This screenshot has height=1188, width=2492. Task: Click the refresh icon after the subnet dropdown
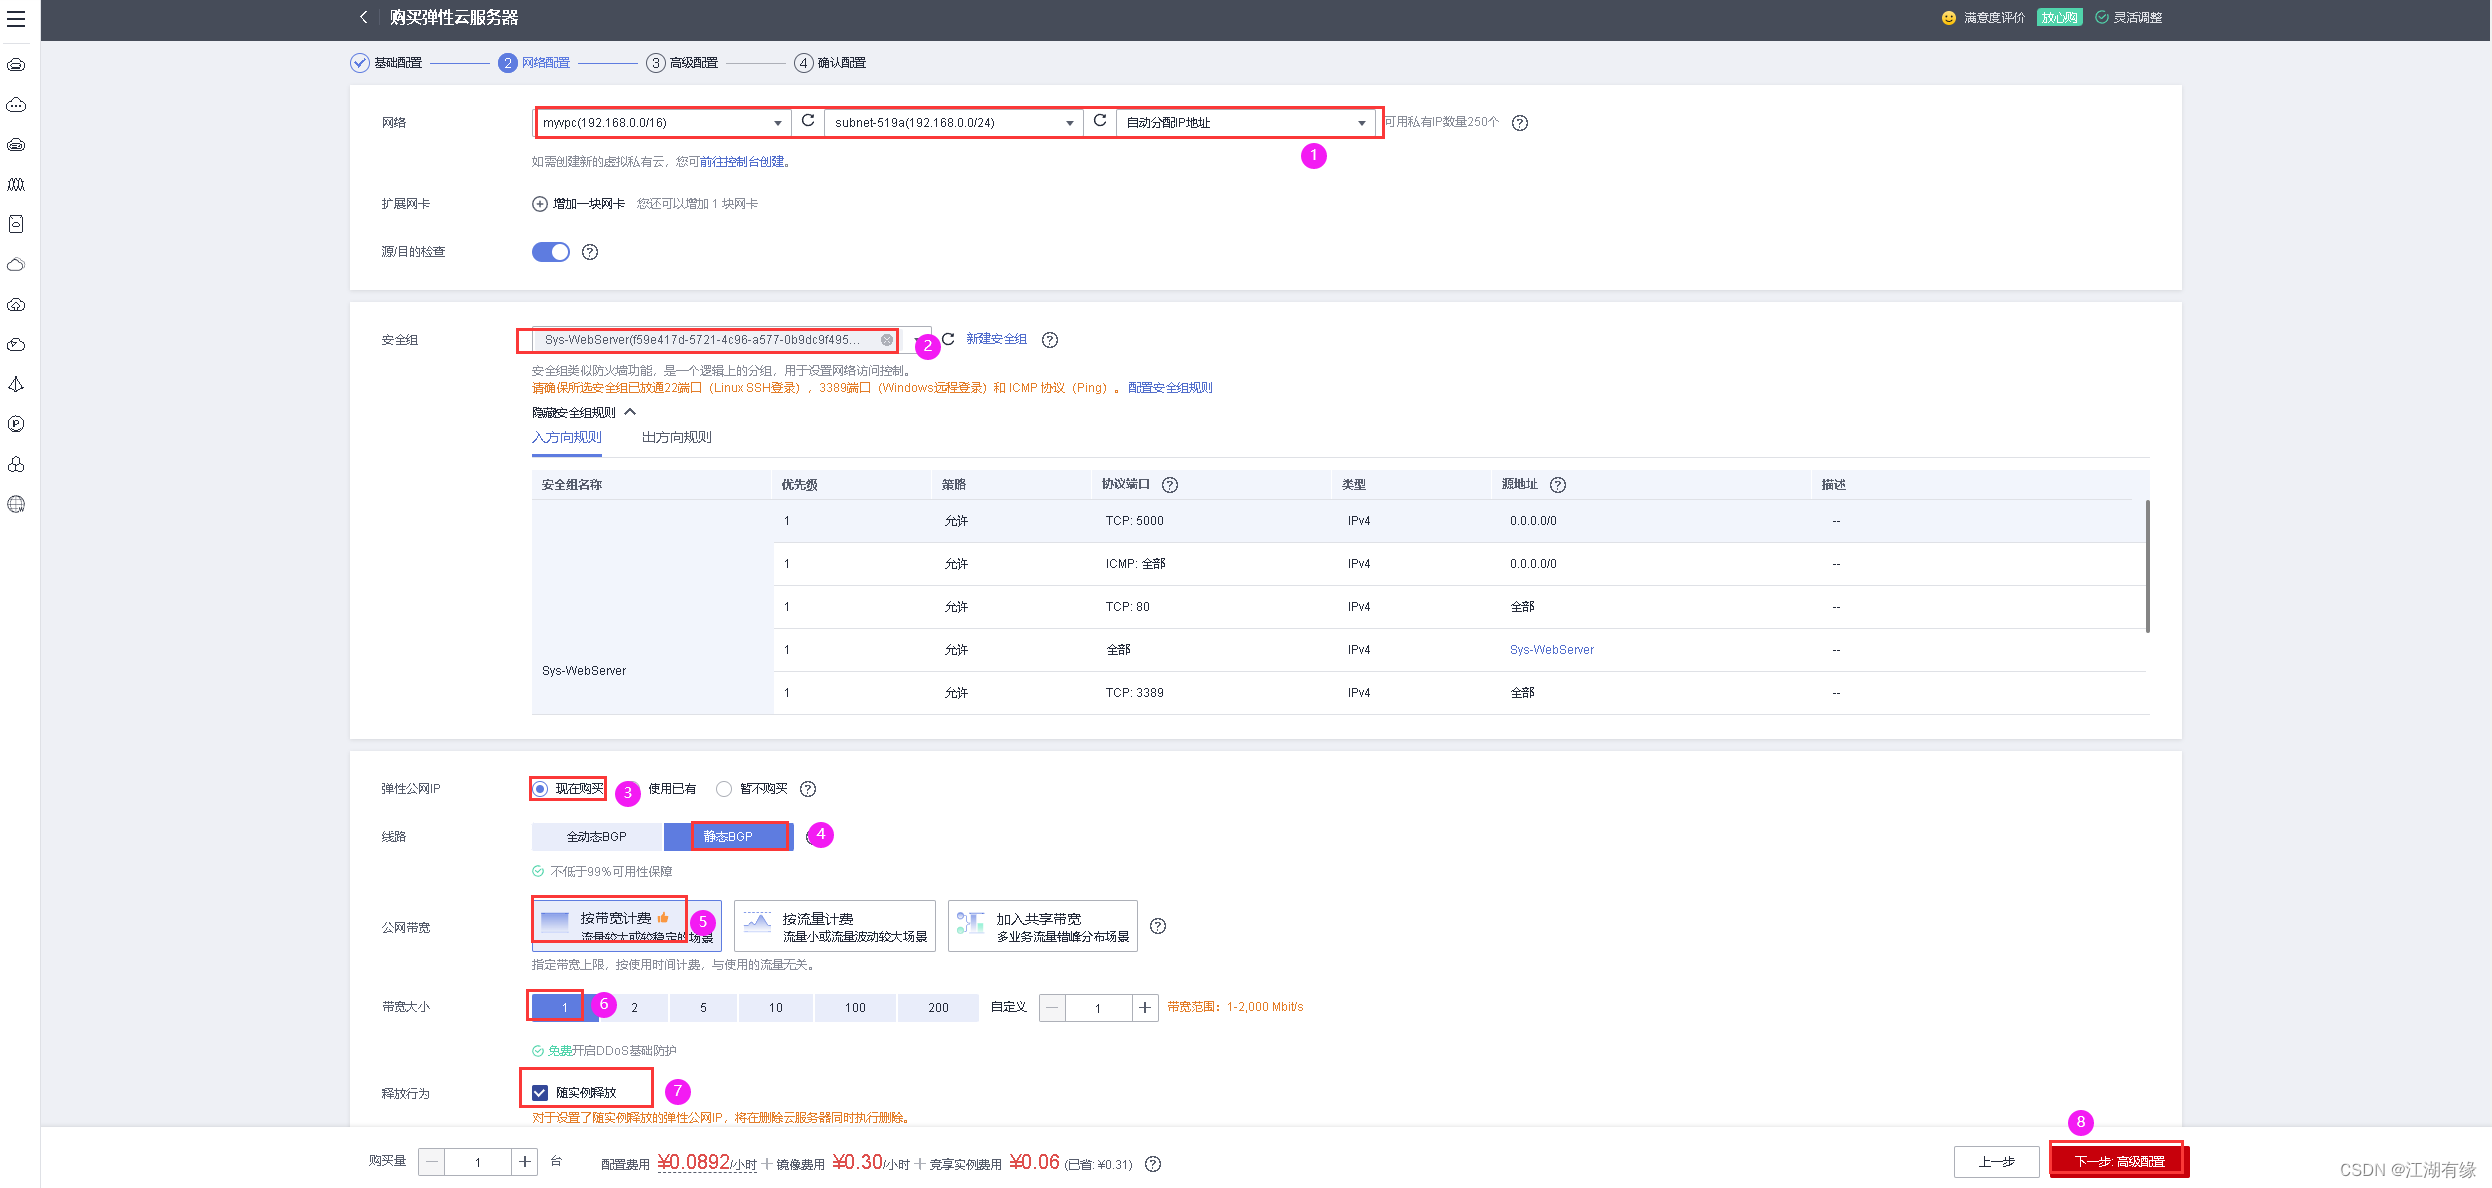[x=1100, y=121]
